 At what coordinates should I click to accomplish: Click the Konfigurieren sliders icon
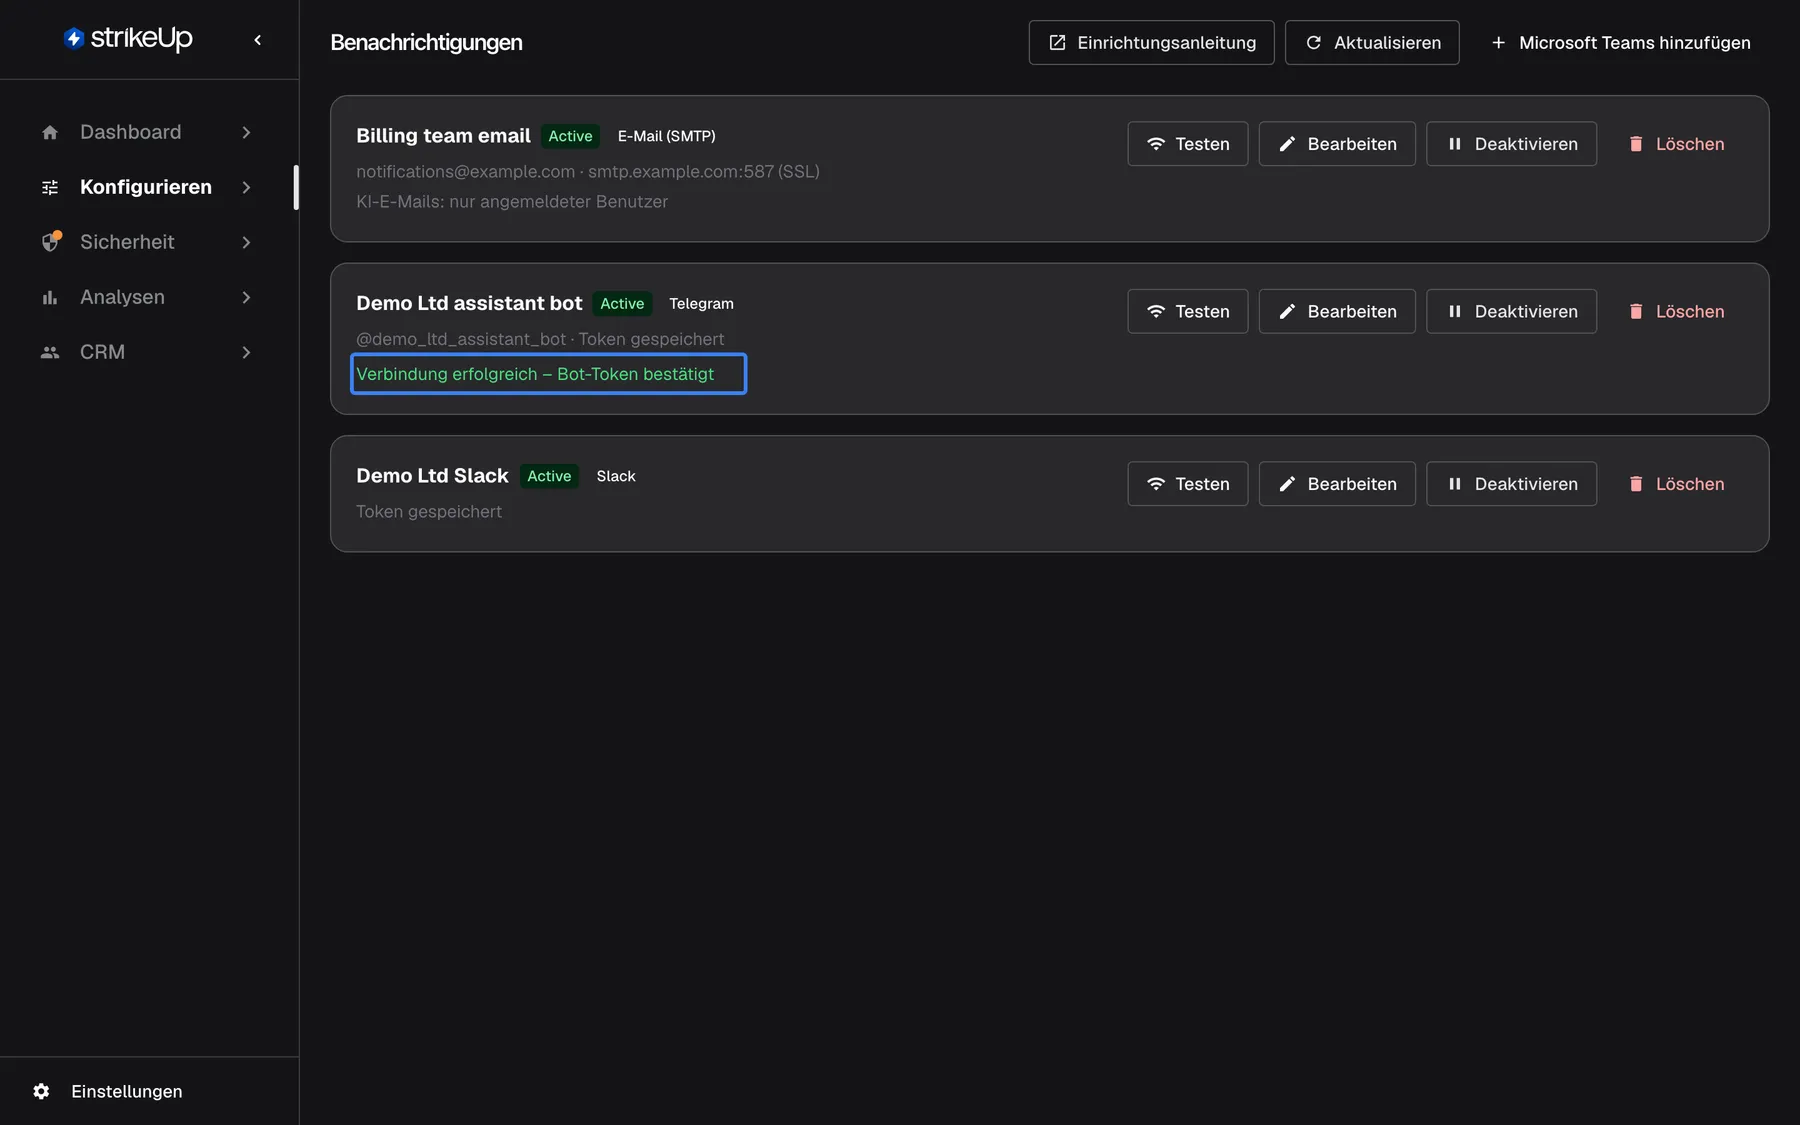click(50, 187)
